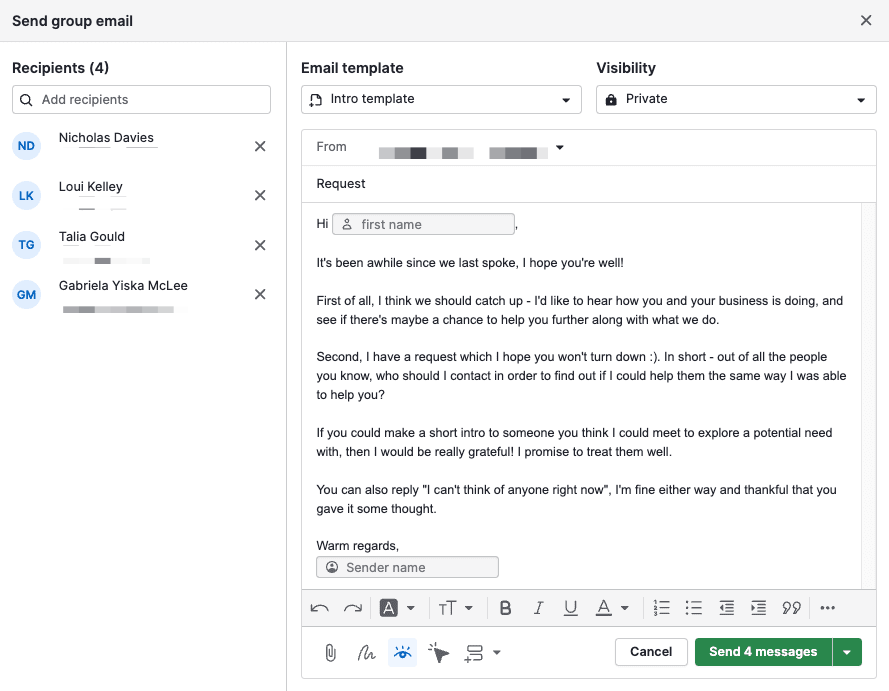Apply italic formatting
This screenshot has width=889, height=691.
tap(538, 607)
